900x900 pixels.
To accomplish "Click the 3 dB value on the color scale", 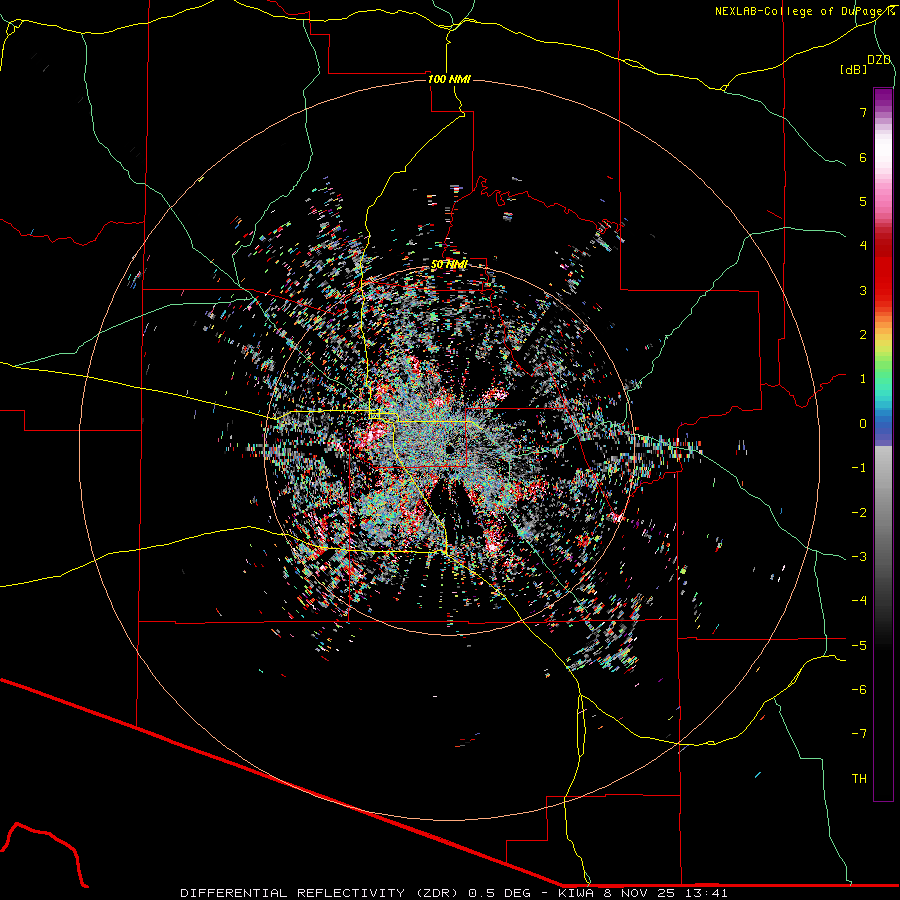I will tap(863, 290).
